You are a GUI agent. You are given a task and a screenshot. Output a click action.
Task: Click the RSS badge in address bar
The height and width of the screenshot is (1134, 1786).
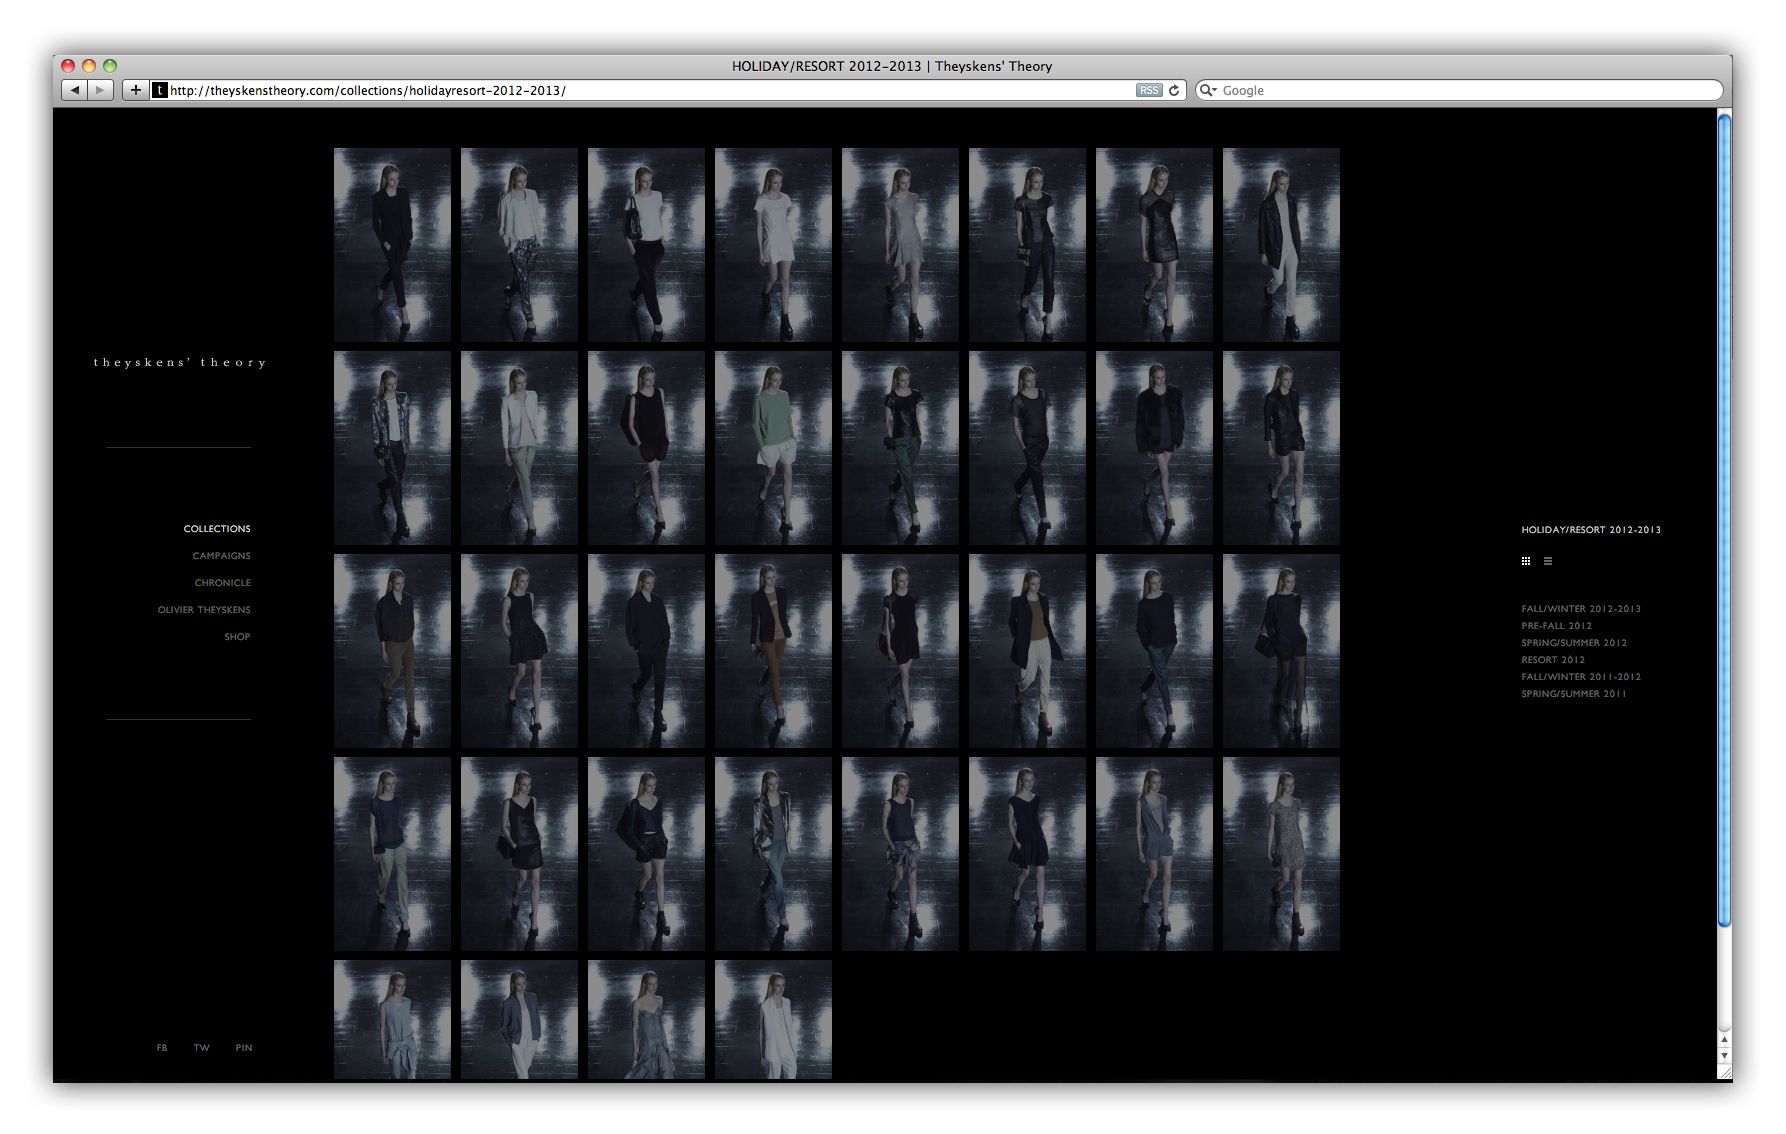click(x=1149, y=90)
